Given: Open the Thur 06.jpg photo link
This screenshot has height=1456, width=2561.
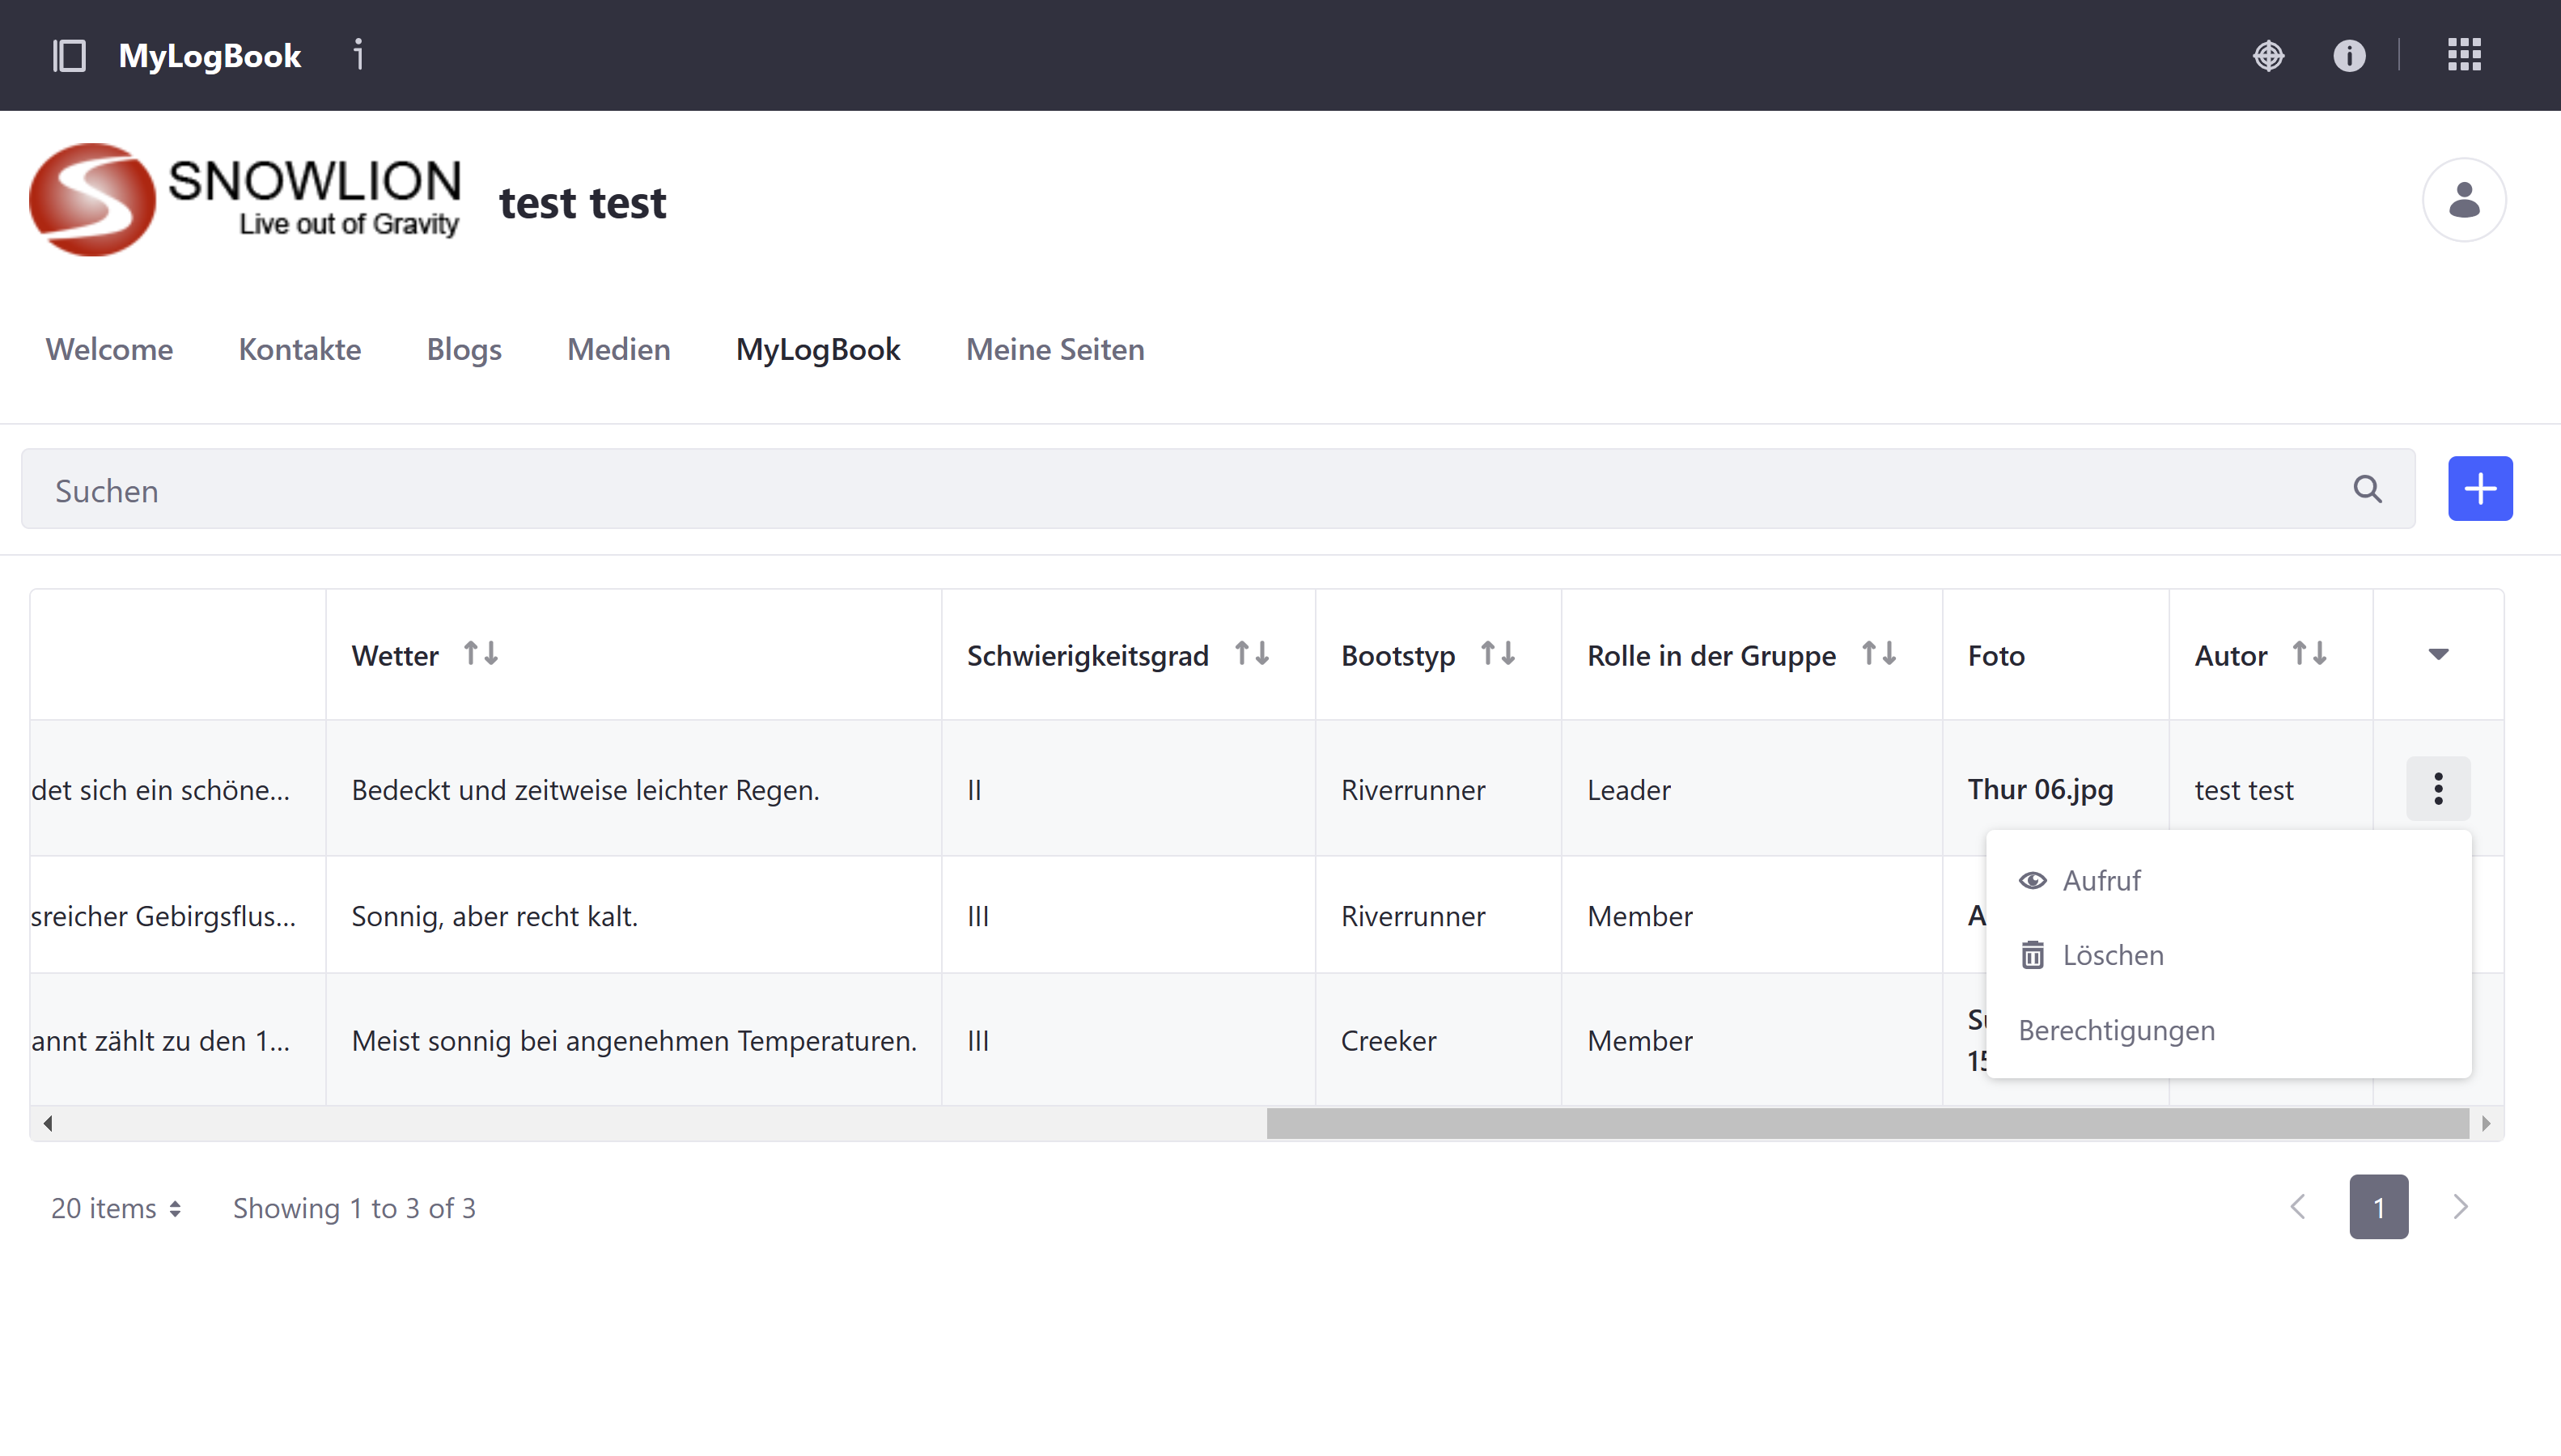Looking at the screenshot, I should click(2040, 790).
